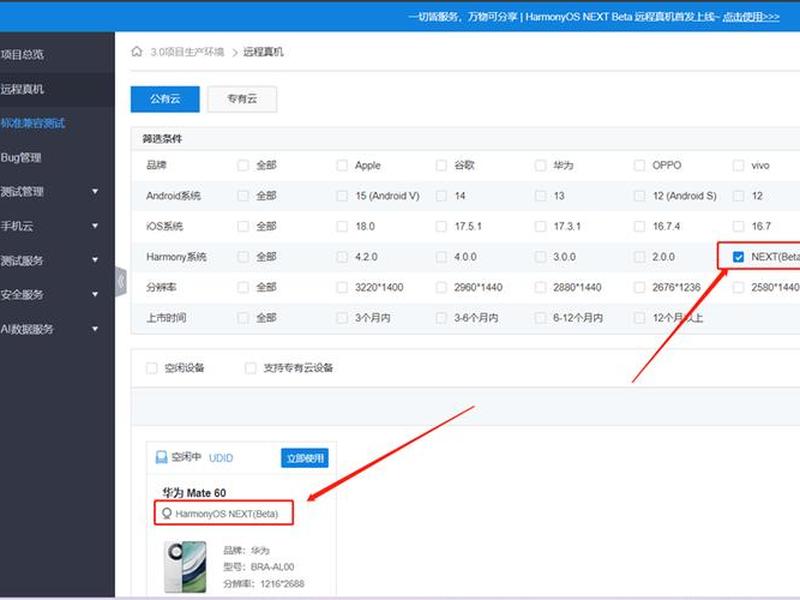Check the 谷歌 brand checkbox
The width and height of the screenshot is (800, 600).
point(441,165)
